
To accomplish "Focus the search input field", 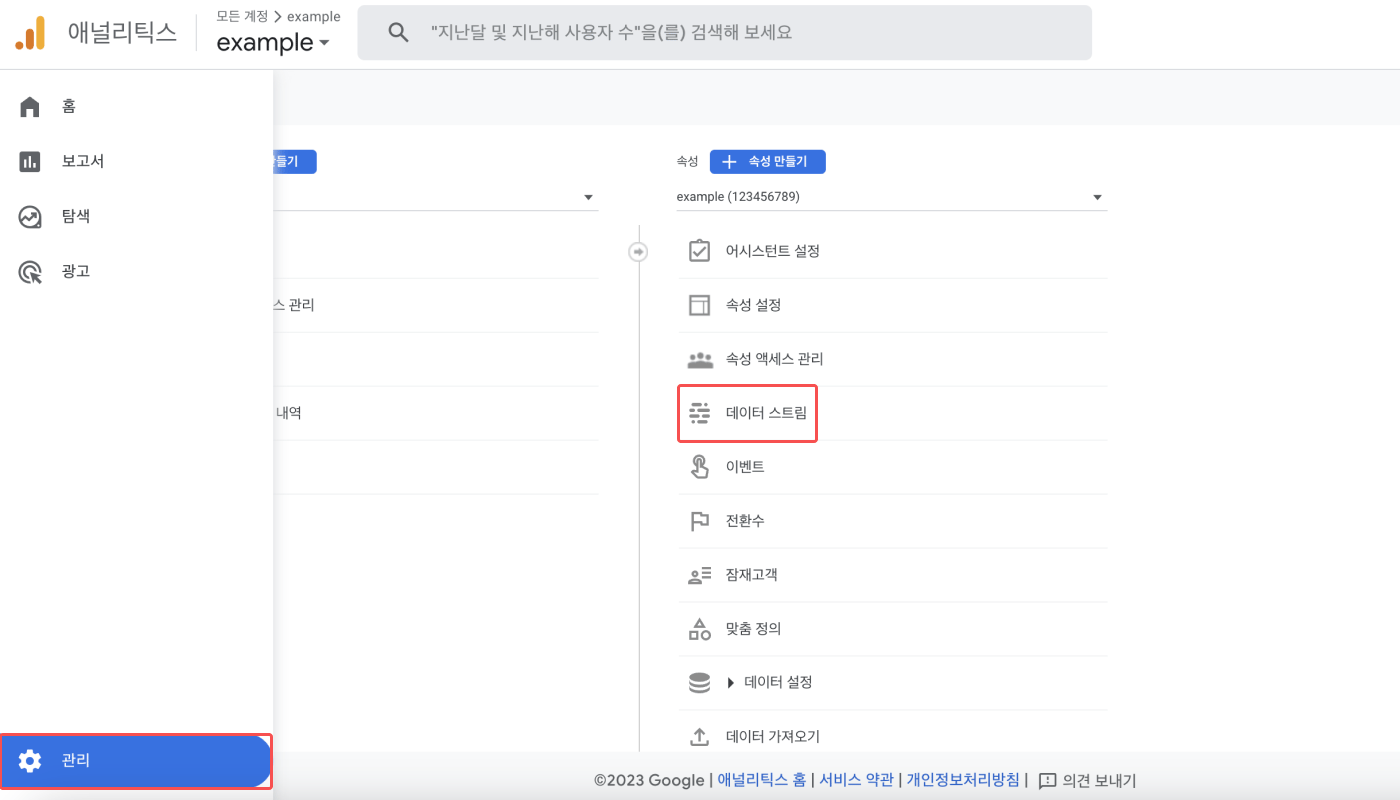I will pos(724,33).
